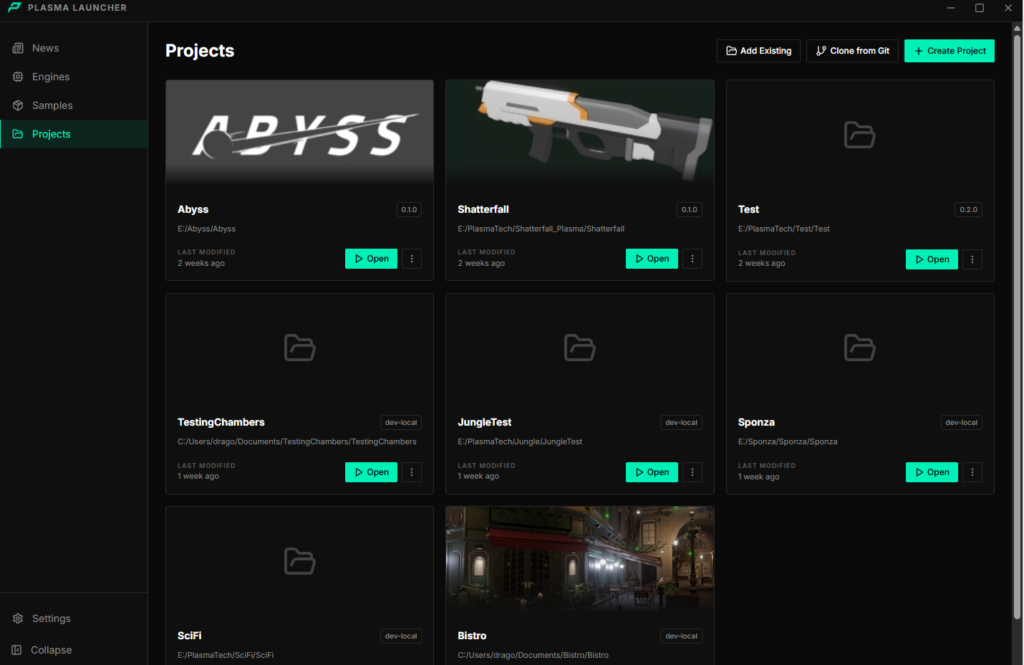
Task: Open more options menu for Abyss
Action: click(x=412, y=259)
